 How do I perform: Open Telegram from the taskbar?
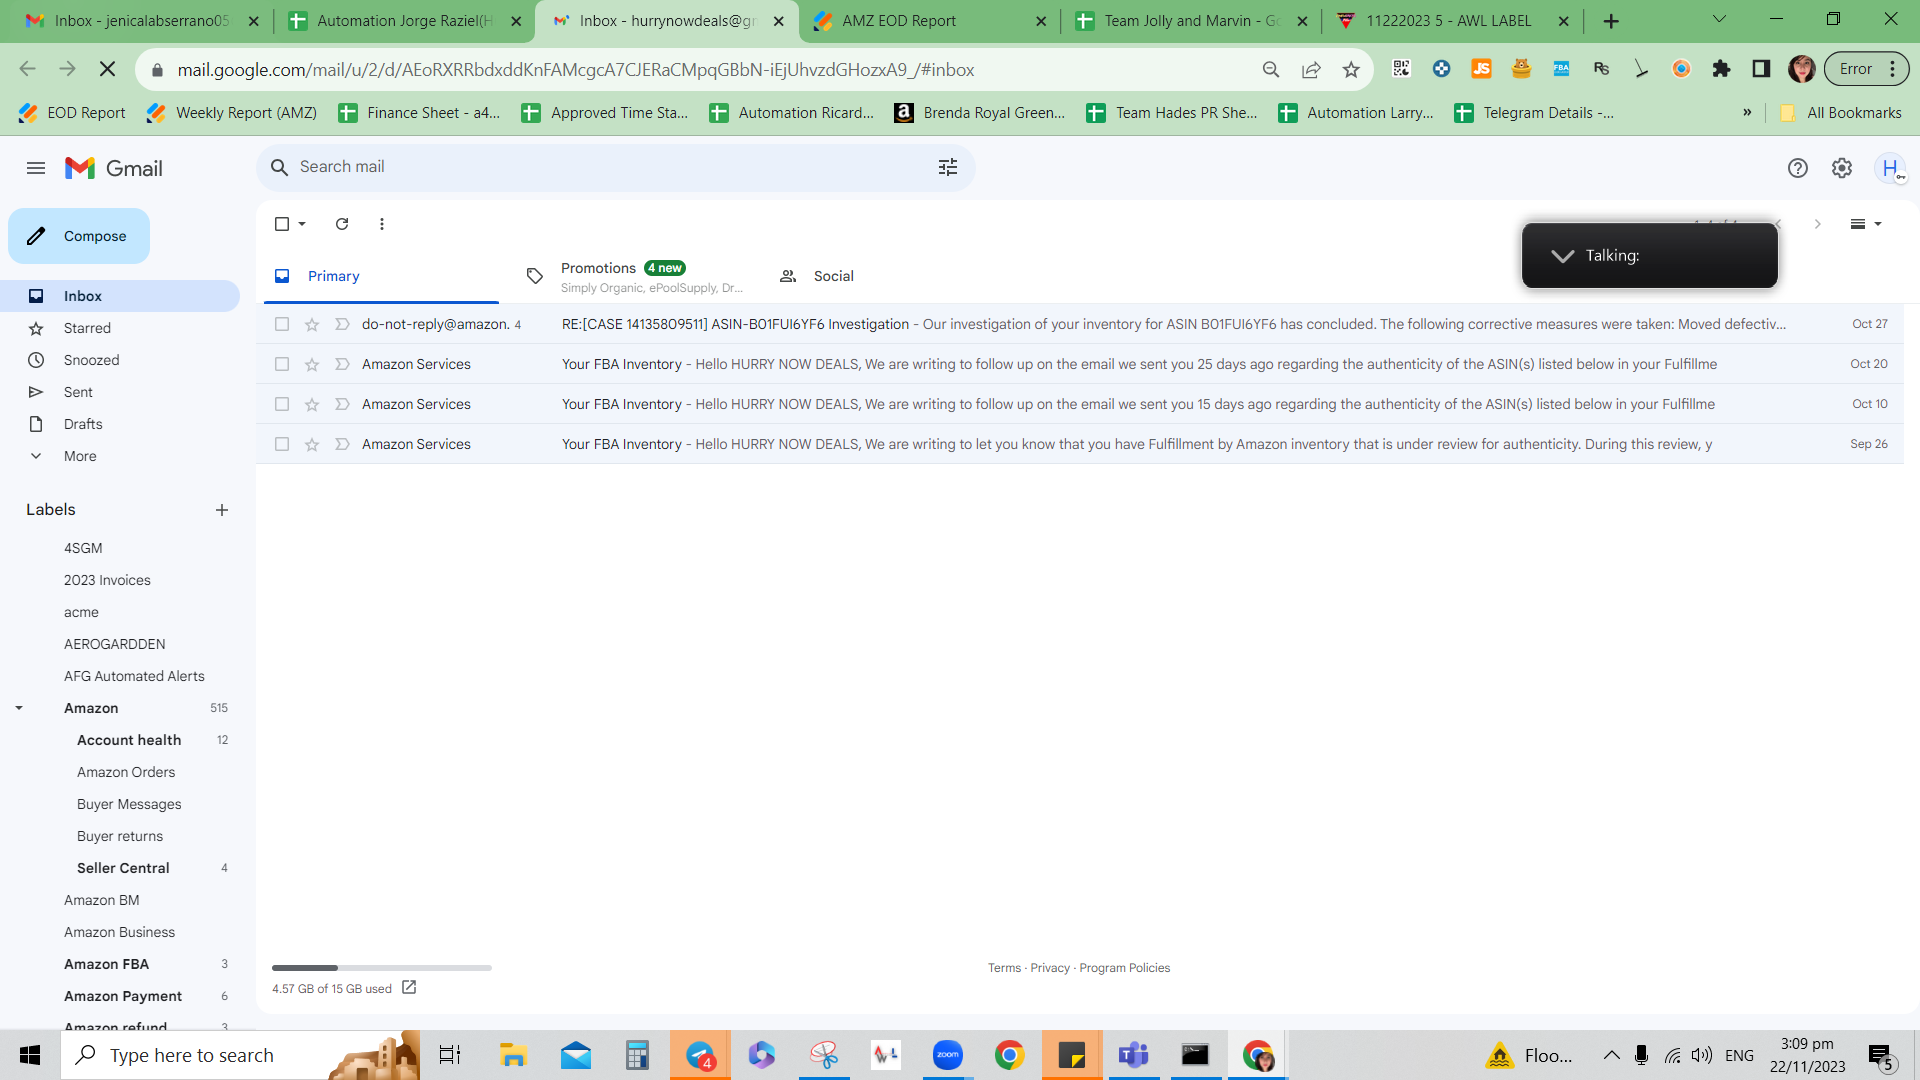(x=700, y=1055)
